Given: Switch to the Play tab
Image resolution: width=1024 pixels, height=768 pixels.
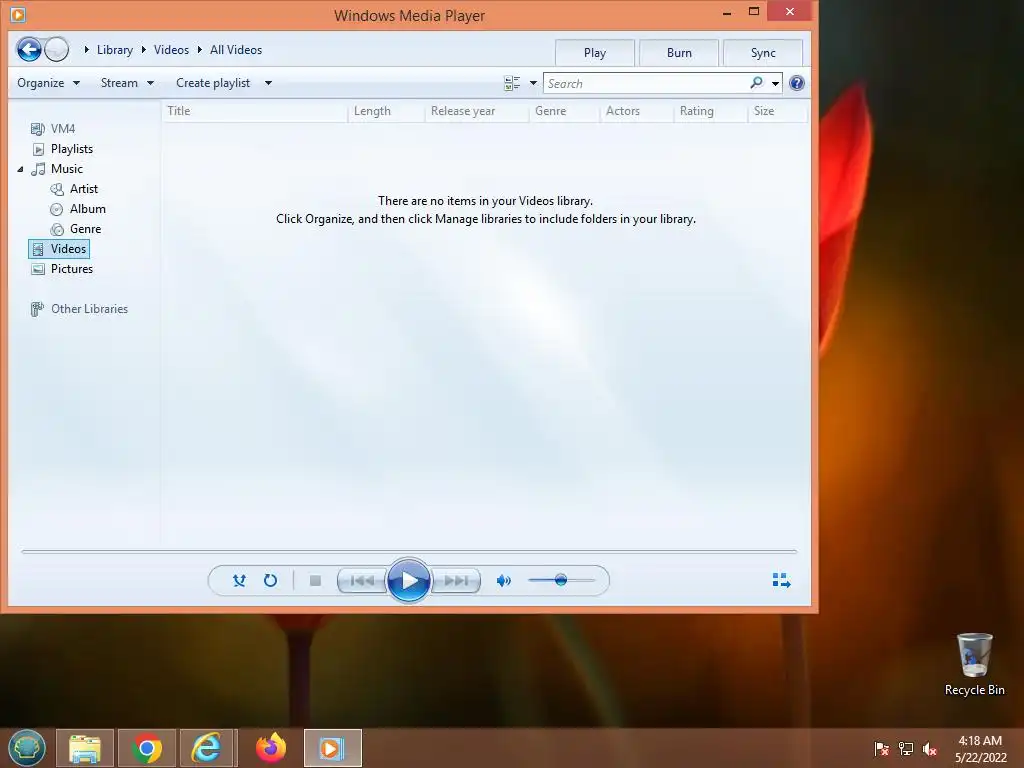Looking at the screenshot, I should point(595,53).
